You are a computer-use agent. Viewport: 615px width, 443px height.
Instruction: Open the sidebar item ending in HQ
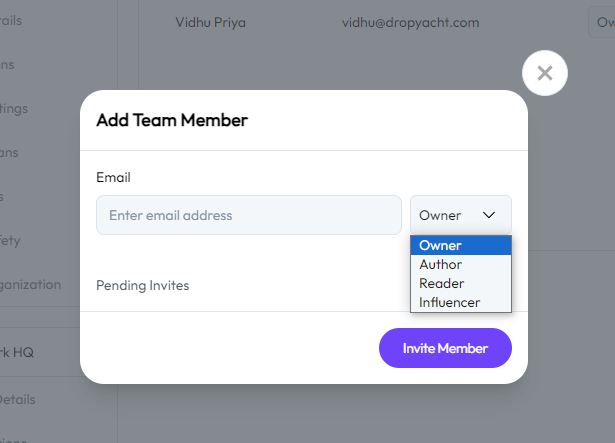(x=17, y=352)
